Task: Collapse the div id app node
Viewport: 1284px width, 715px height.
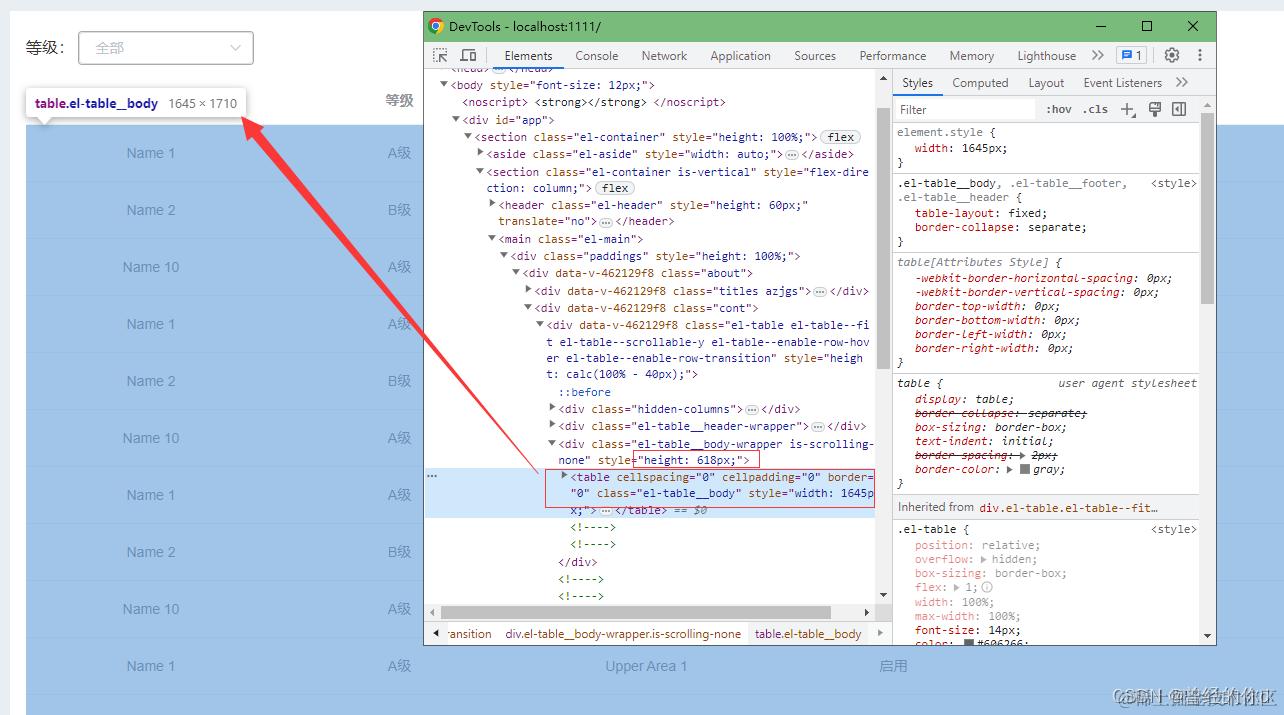Action: click(x=455, y=120)
